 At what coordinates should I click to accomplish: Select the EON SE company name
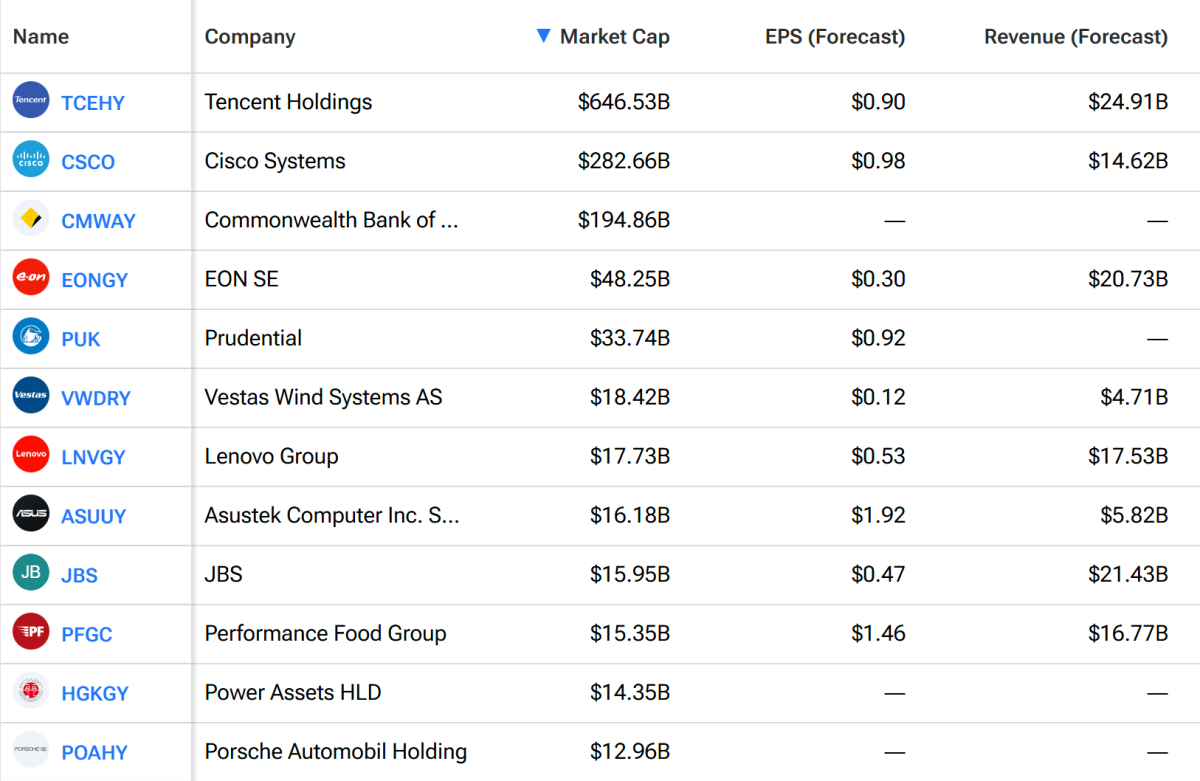241,279
